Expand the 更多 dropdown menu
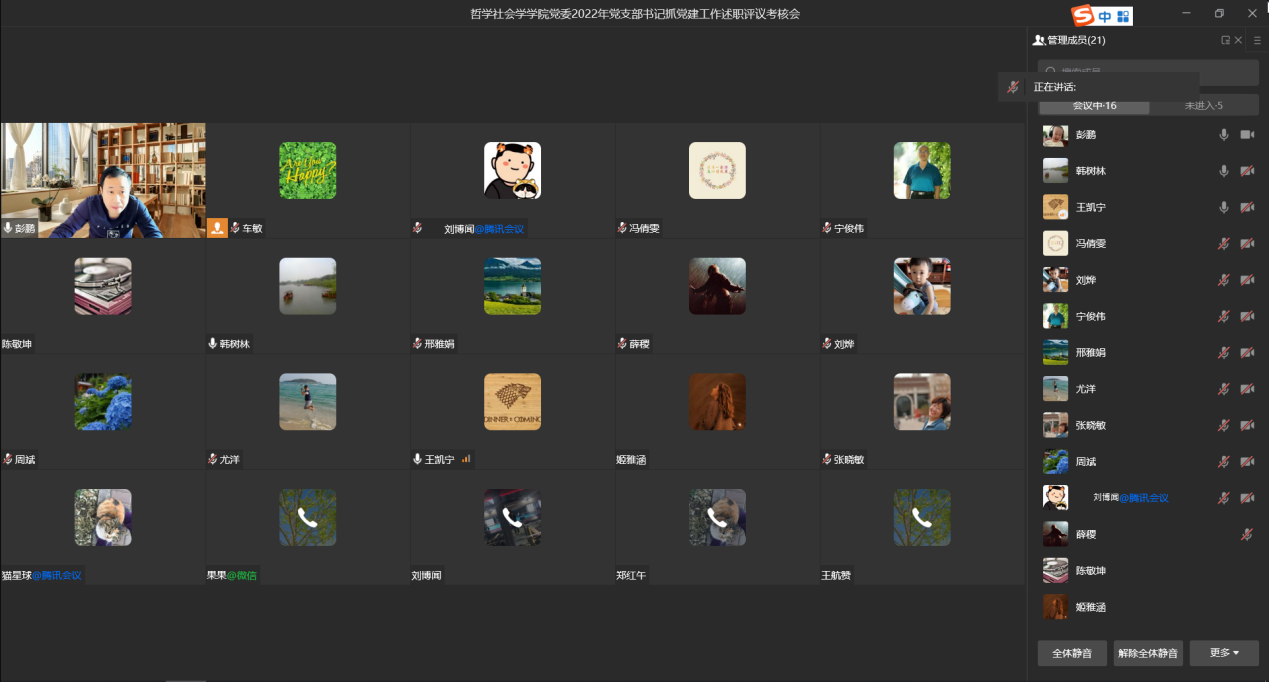1269x682 pixels. (1224, 653)
